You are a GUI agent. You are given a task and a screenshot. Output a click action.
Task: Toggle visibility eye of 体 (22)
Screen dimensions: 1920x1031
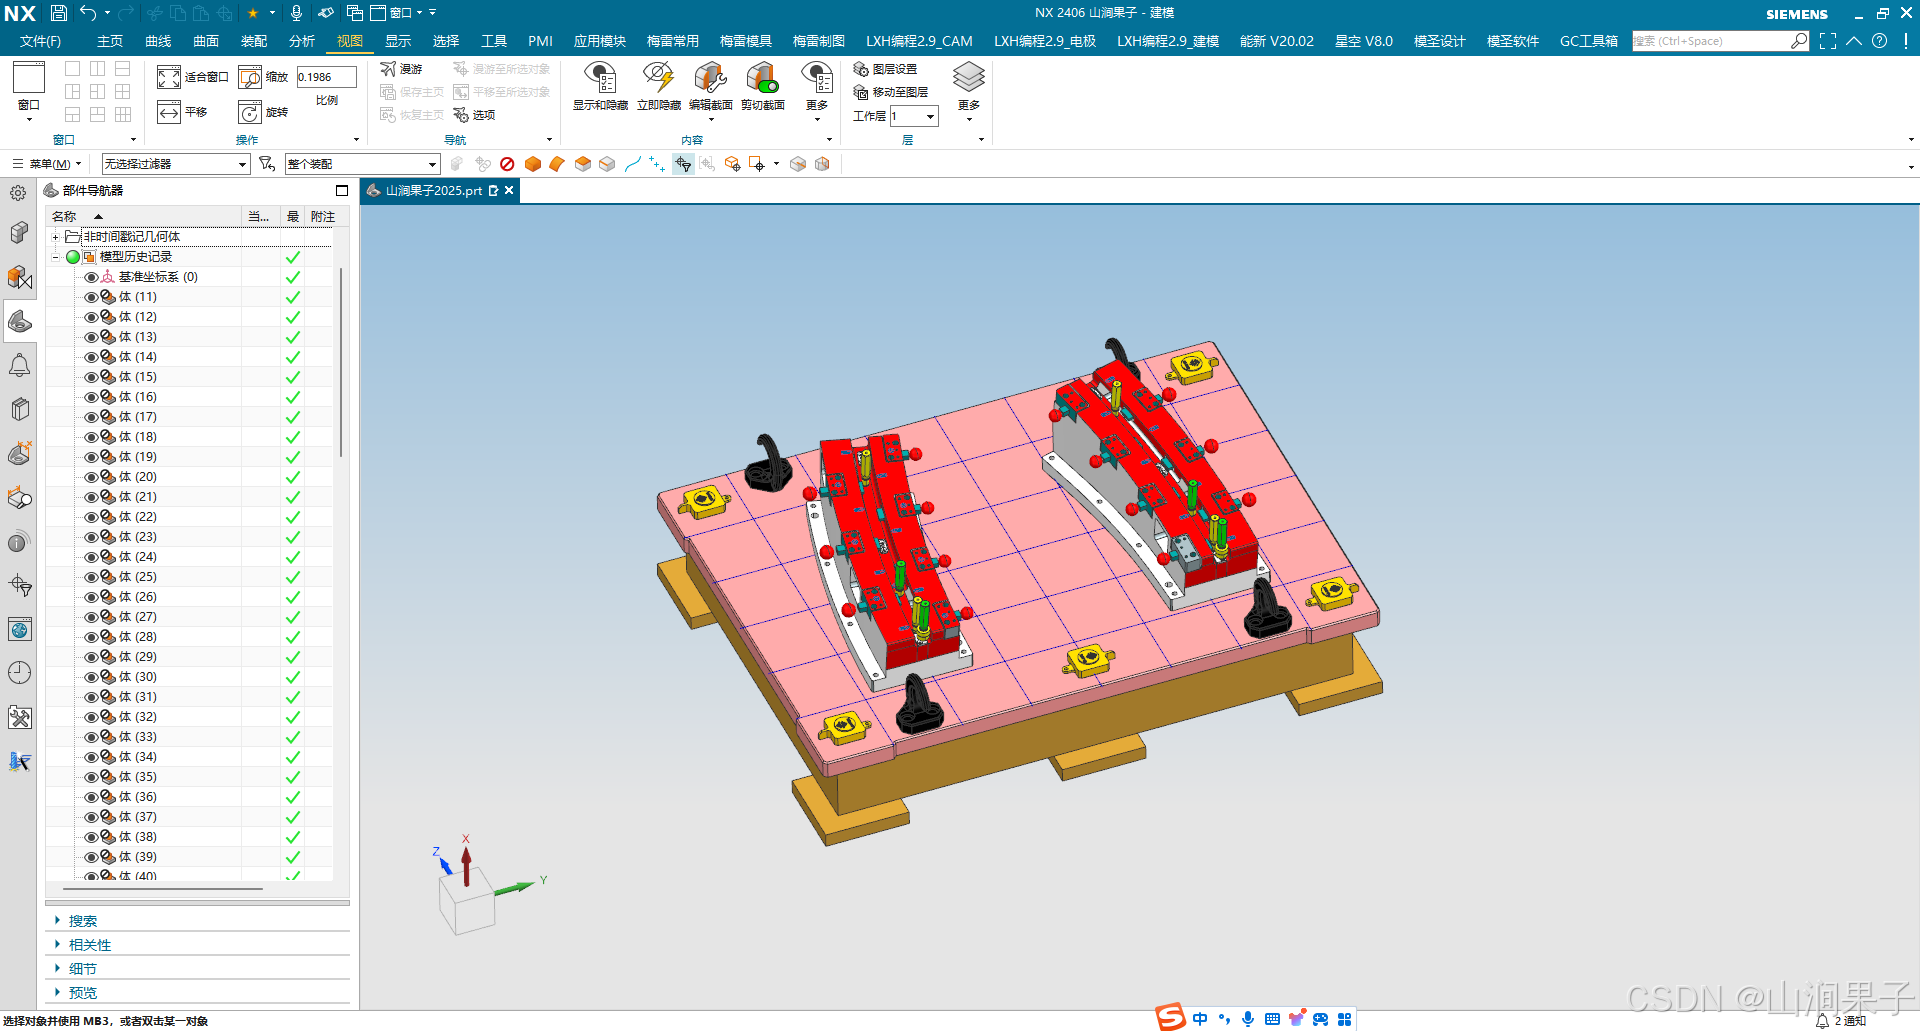(x=91, y=517)
